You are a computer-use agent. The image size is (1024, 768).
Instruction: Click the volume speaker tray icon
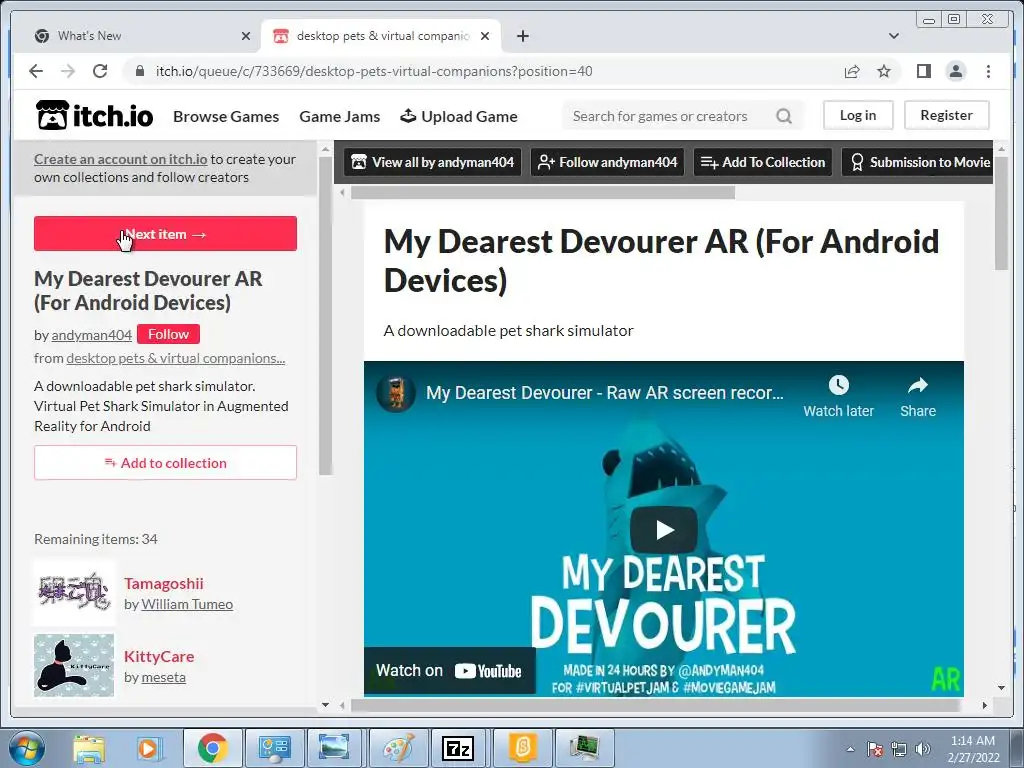[x=923, y=748]
